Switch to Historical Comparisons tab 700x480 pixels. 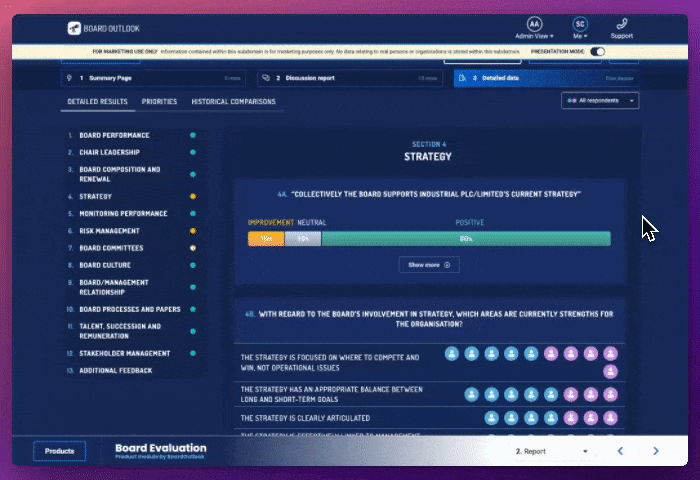[235, 102]
